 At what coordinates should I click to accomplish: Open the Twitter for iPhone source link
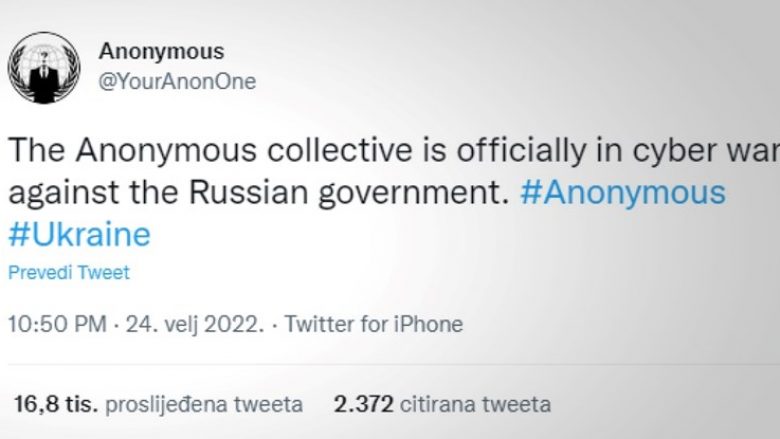pyautogui.click(x=373, y=324)
